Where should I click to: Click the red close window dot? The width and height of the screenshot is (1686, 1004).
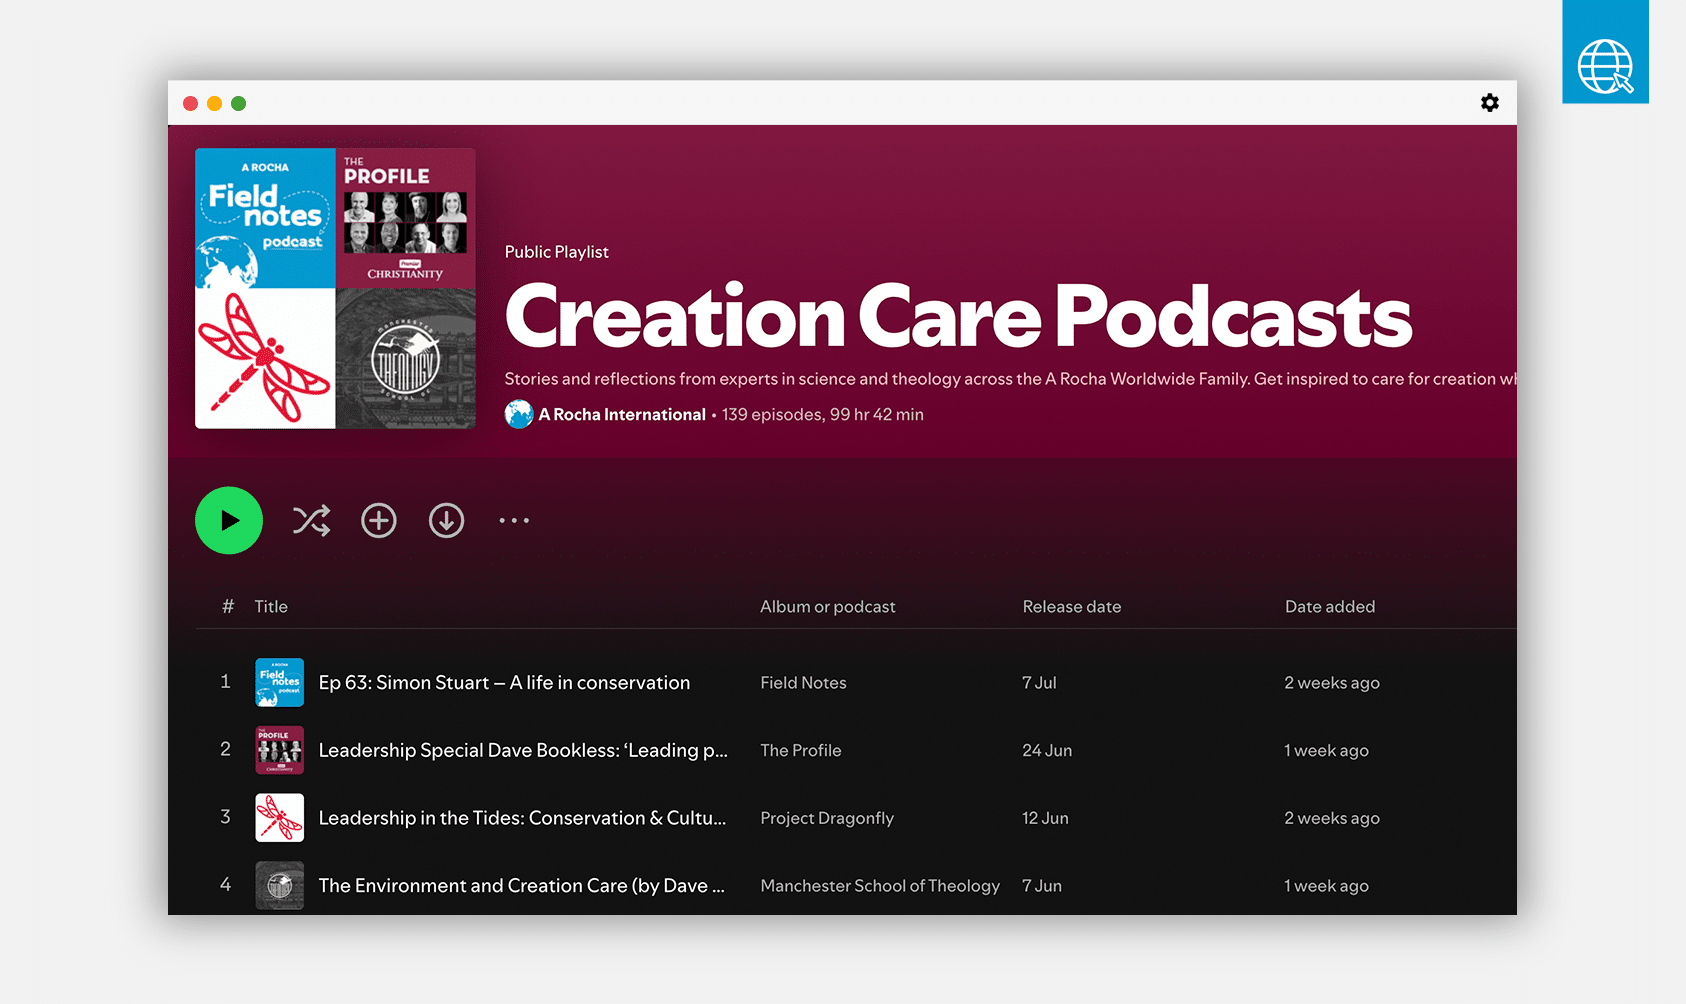point(190,103)
